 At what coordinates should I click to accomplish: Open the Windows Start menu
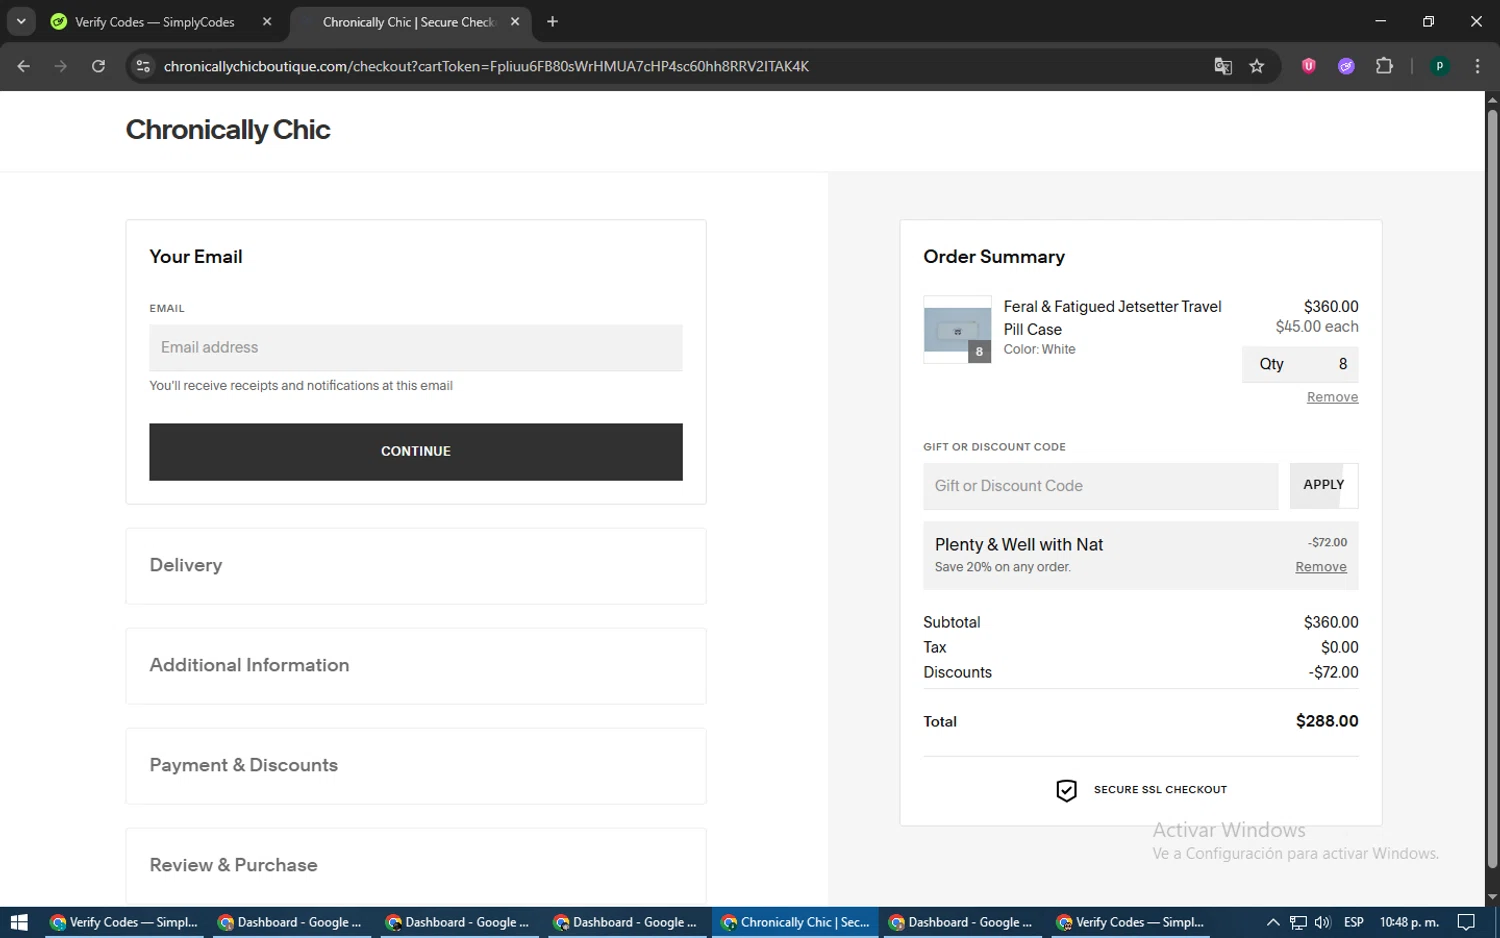pyautogui.click(x=19, y=922)
